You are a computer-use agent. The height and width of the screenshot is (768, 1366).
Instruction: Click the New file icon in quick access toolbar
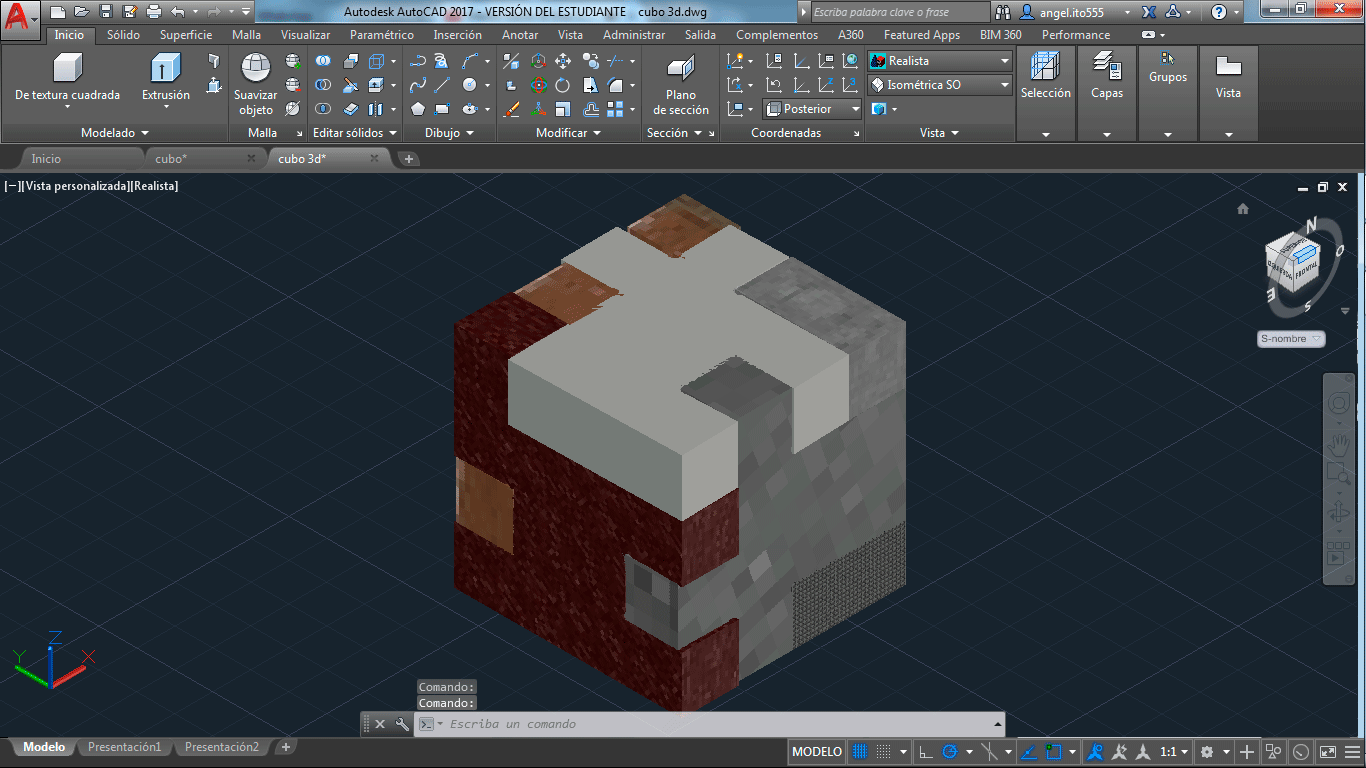coord(58,12)
